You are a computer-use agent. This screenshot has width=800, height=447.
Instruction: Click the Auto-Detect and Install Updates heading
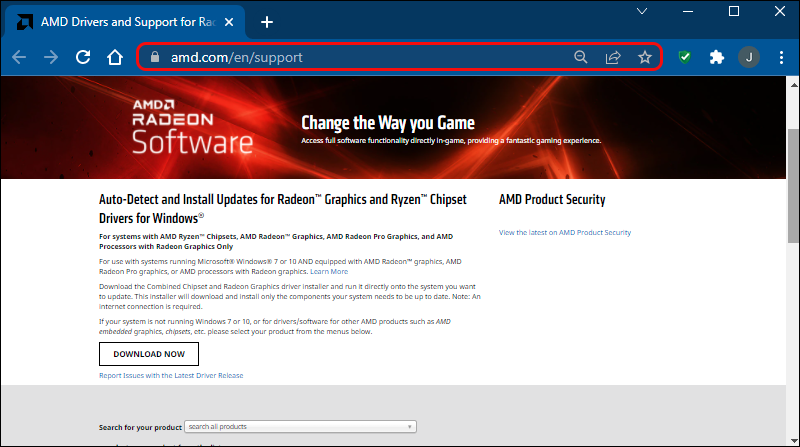tap(283, 209)
